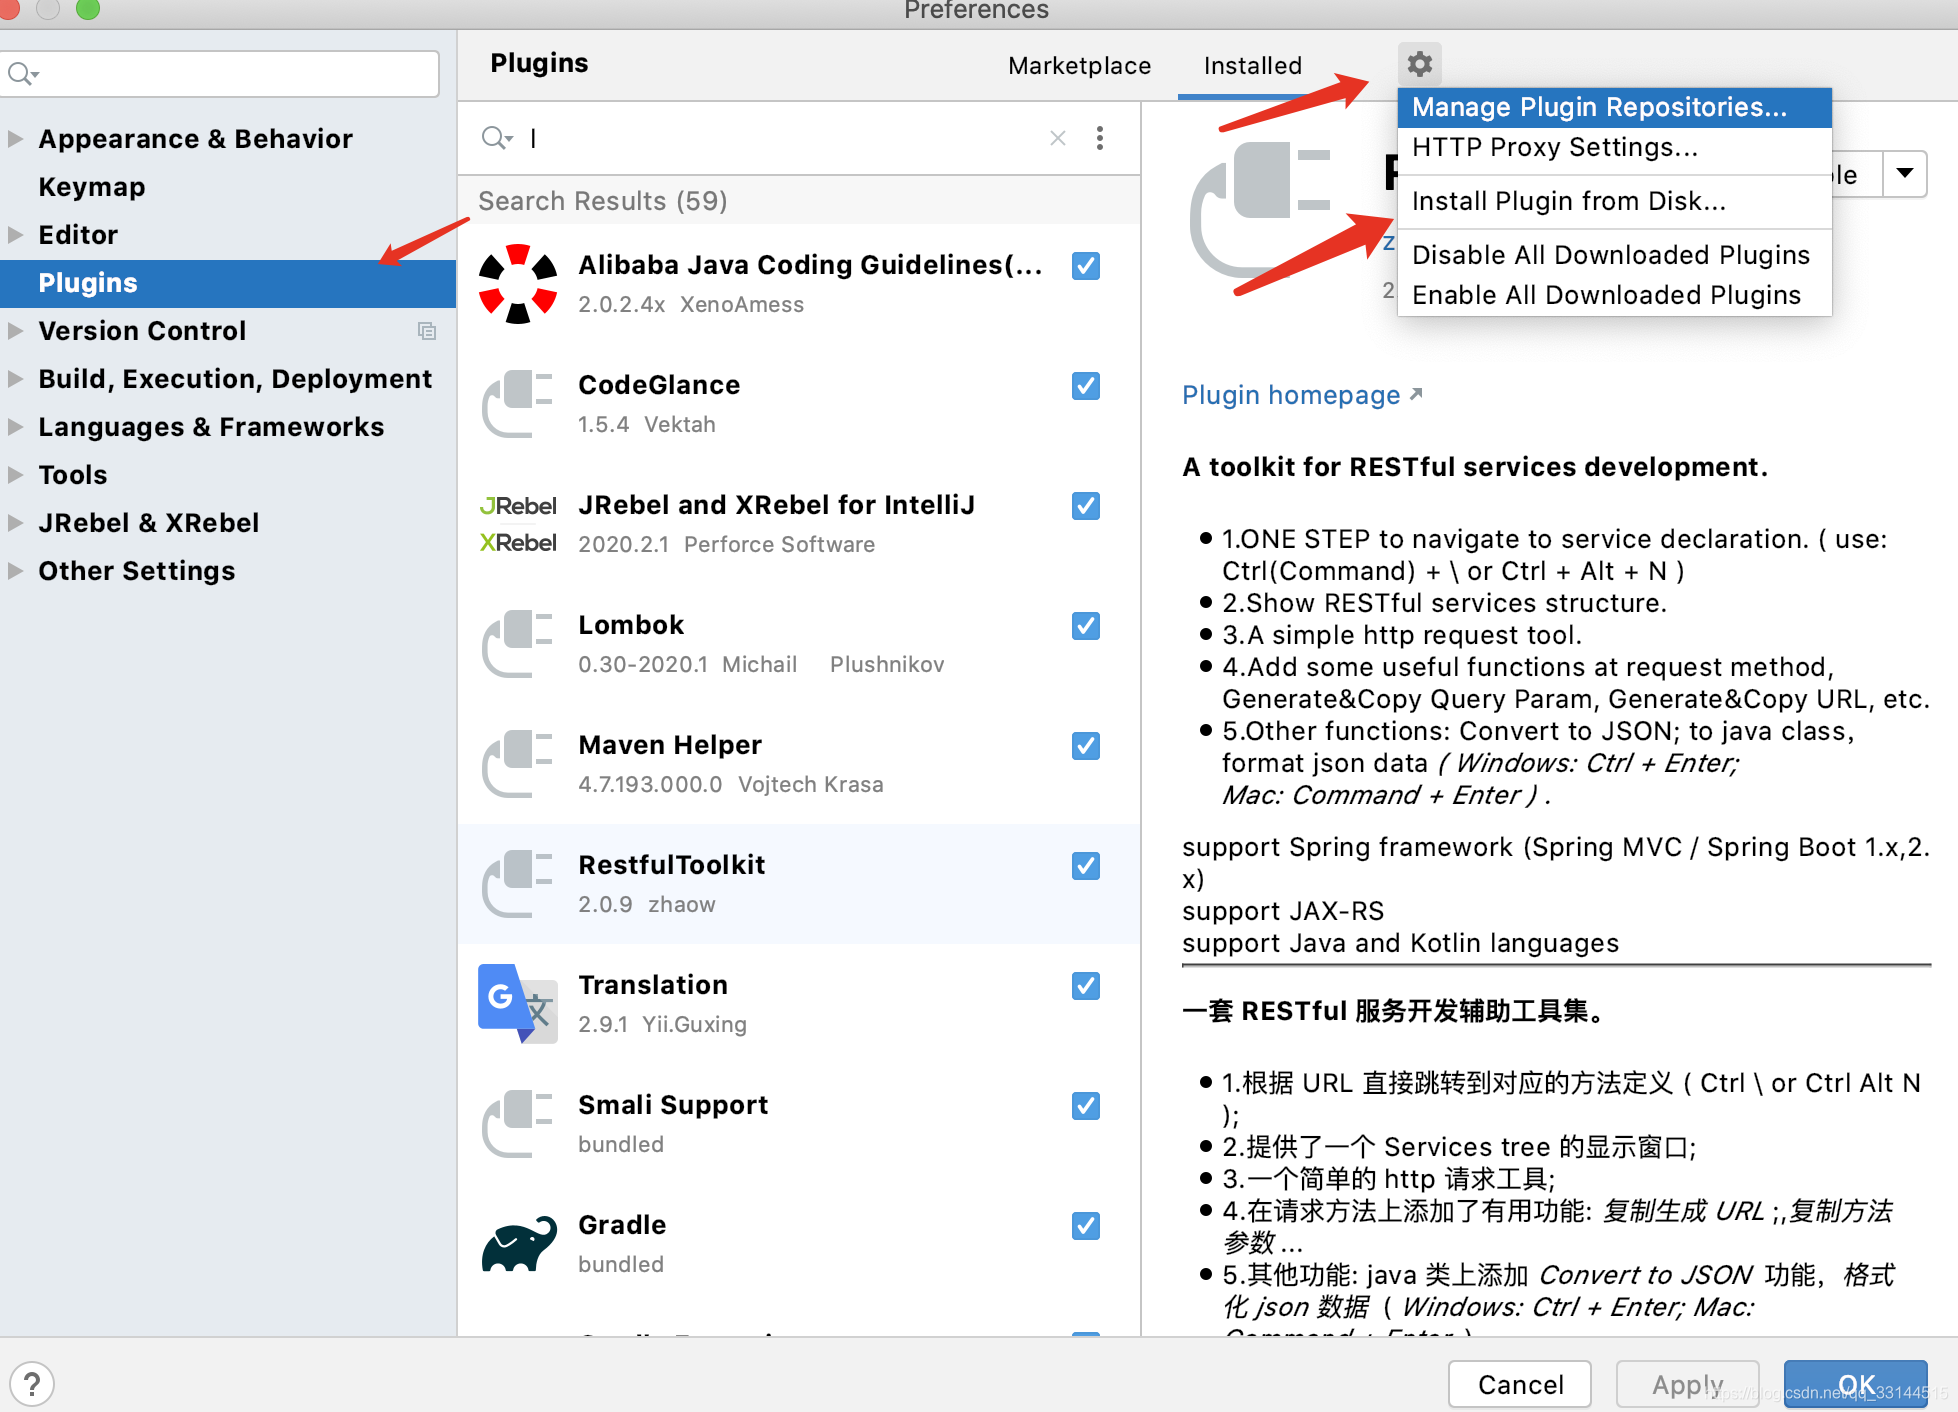This screenshot has width=1958, height=1412.
Task: Expand the Other Settings section
Action: click(15, 571)
